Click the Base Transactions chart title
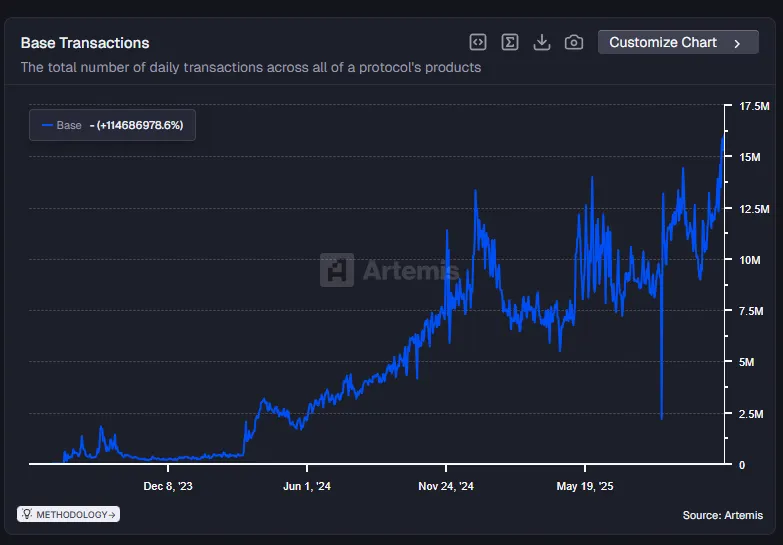 [x=85, y=43]
